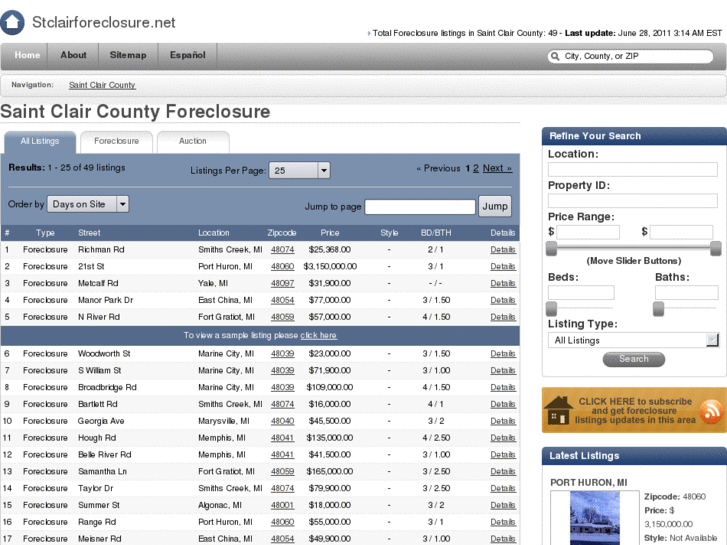Click the Stclairforeclosure house logo icon

[x=12, y=22]
